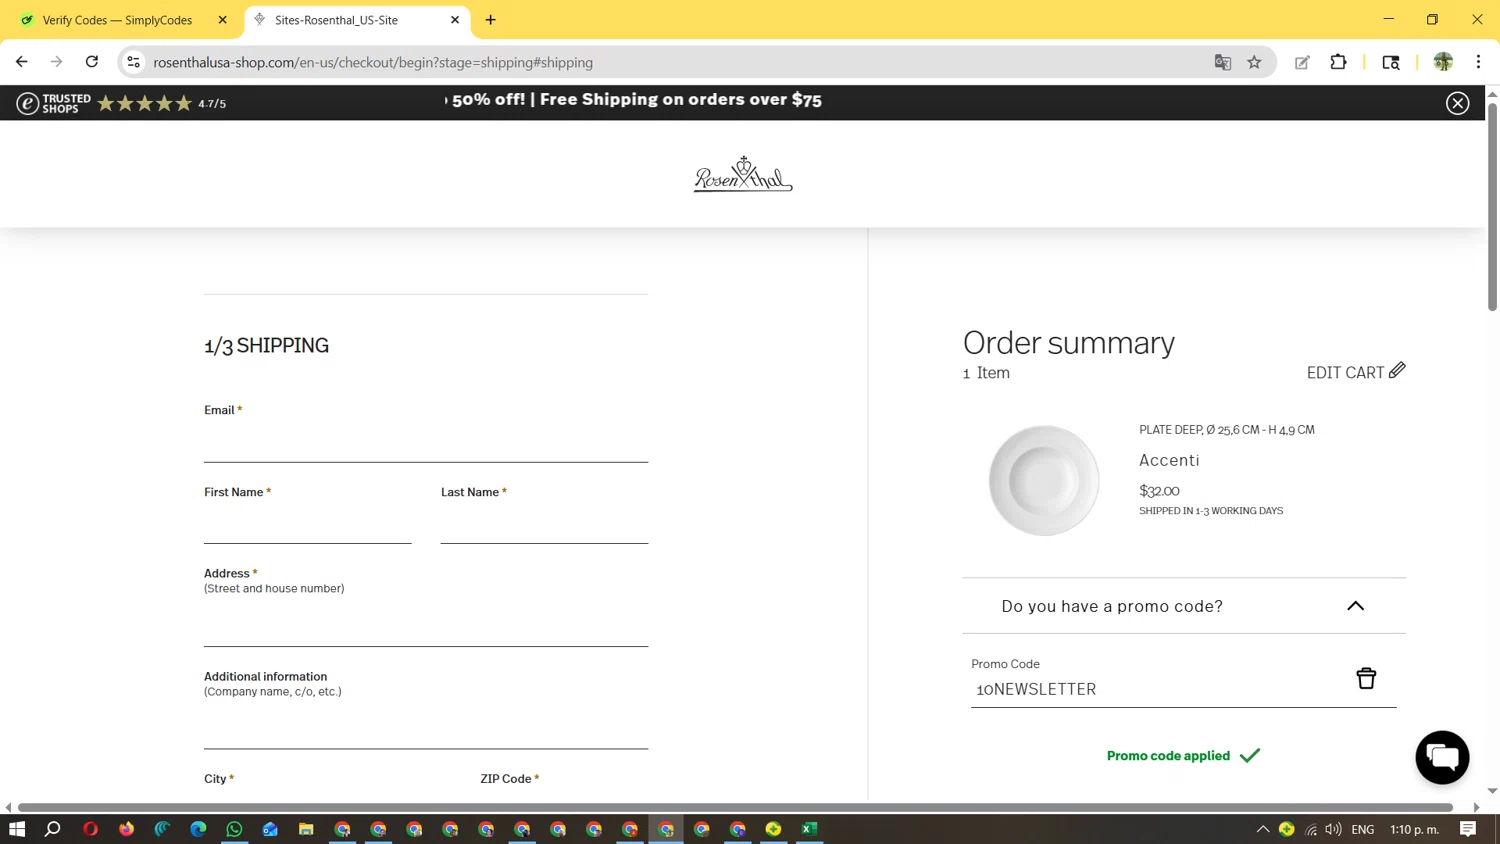Click 'SHIPPED IN 1-3 WORKING DAYS' text

coord(1211,511)
